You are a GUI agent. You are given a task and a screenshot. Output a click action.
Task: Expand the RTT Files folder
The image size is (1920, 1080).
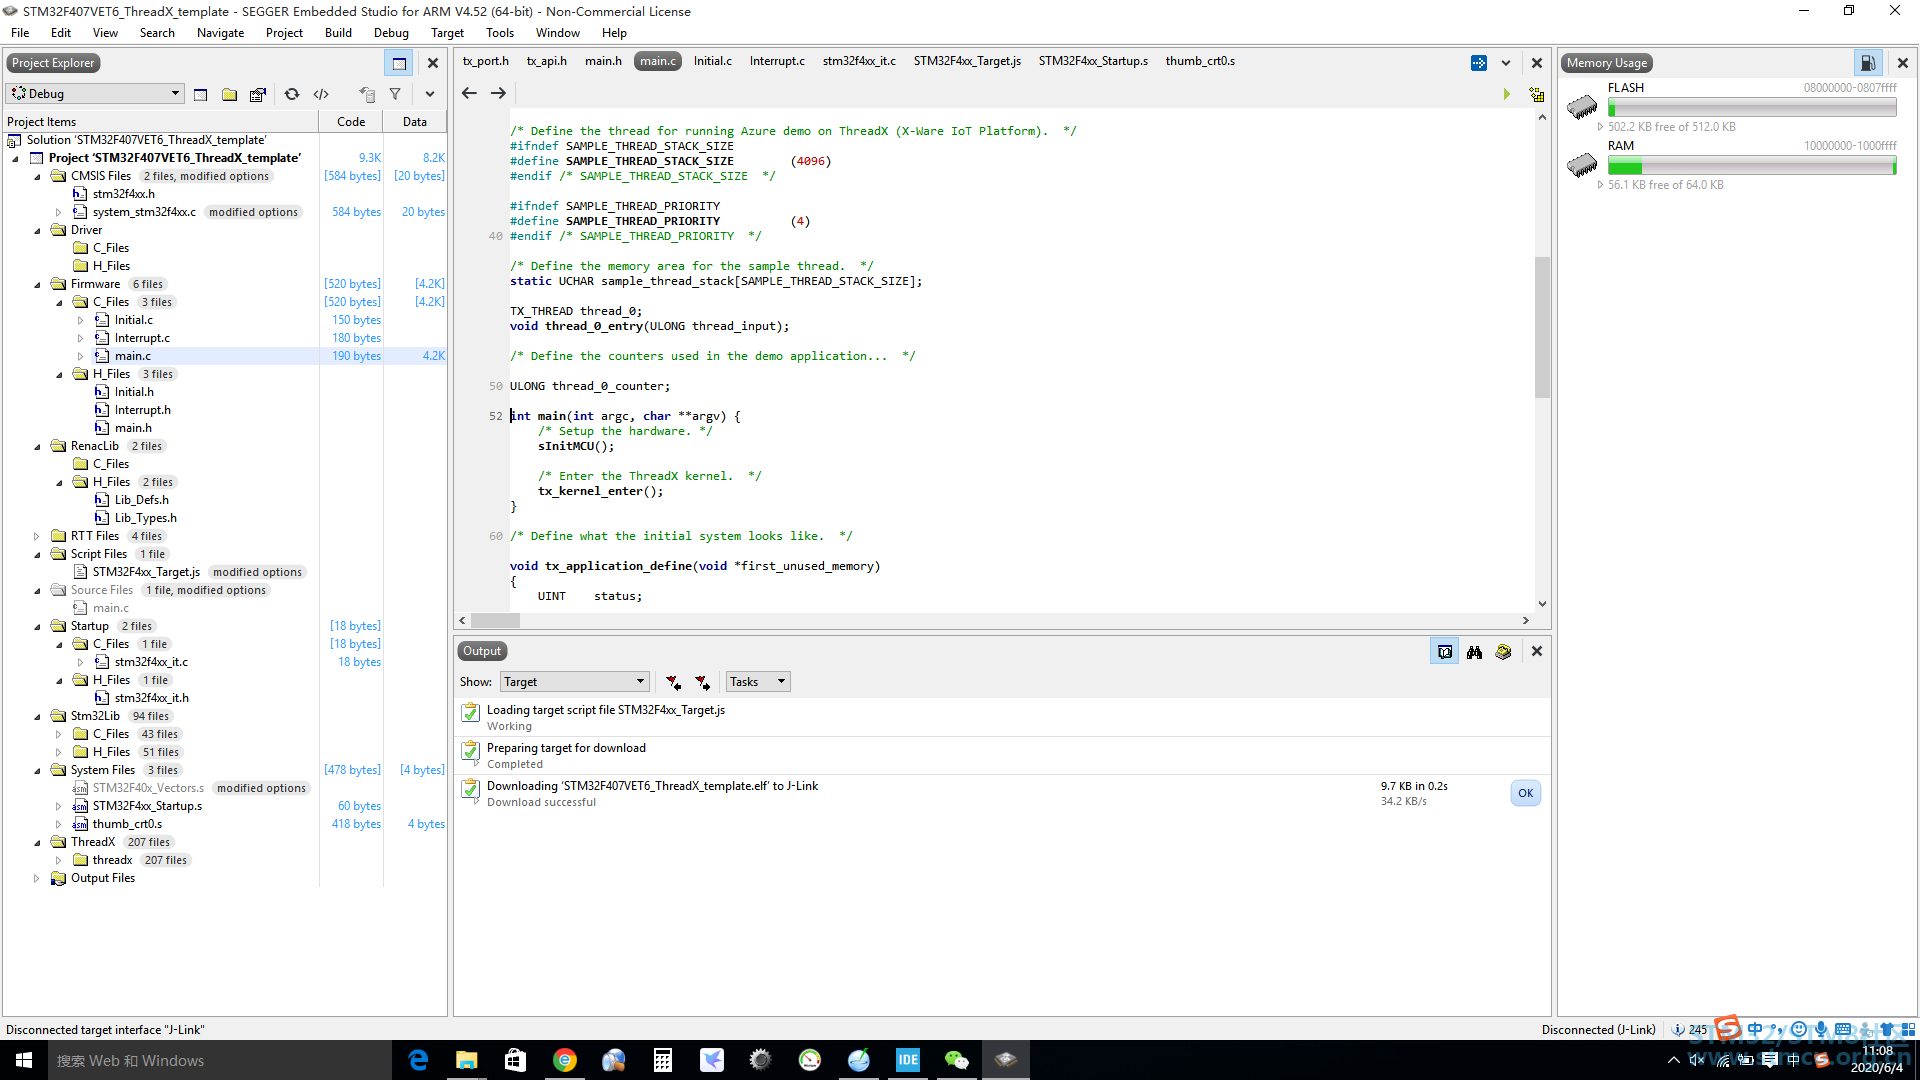tap(37, 537)
